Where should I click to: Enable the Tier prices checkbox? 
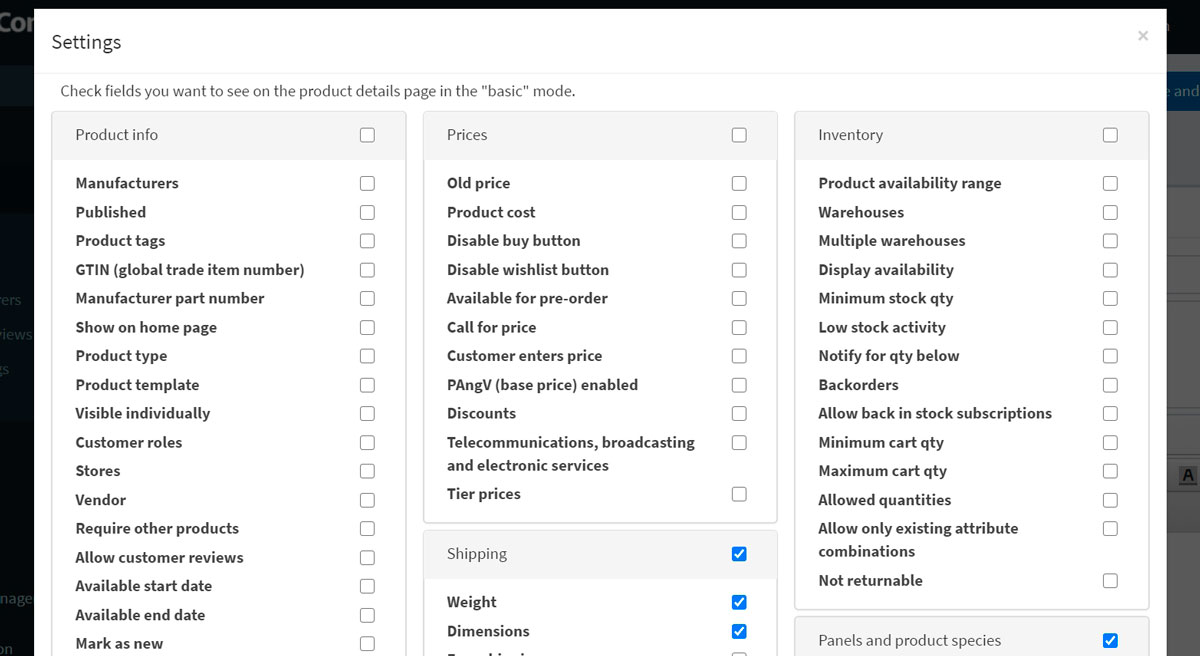(739, 494)
